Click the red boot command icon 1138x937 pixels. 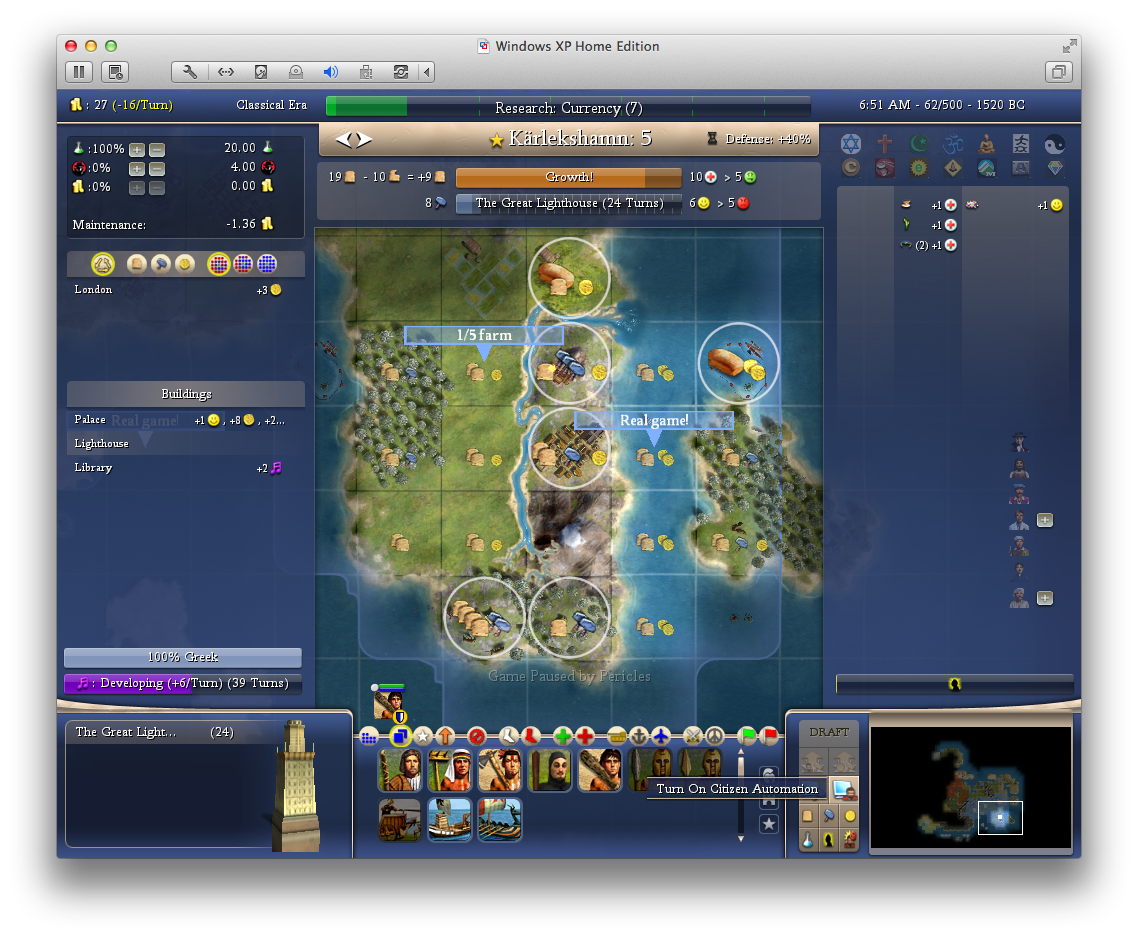(531, 736)
